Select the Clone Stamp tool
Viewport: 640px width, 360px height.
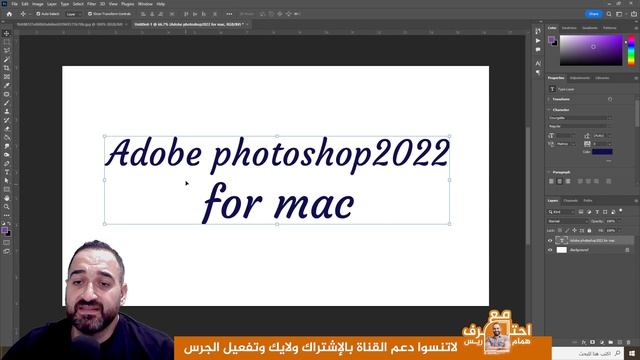pos(7,111)
